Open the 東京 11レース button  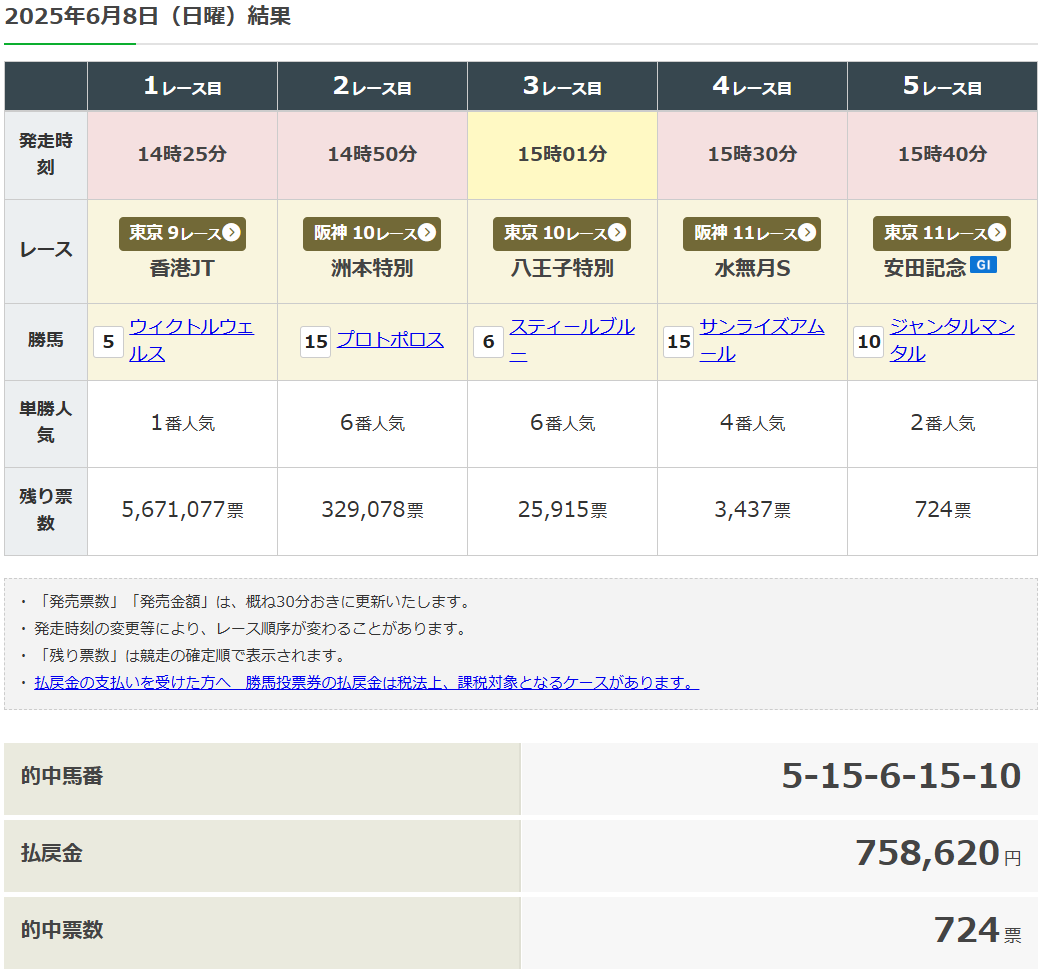(942, 234)
